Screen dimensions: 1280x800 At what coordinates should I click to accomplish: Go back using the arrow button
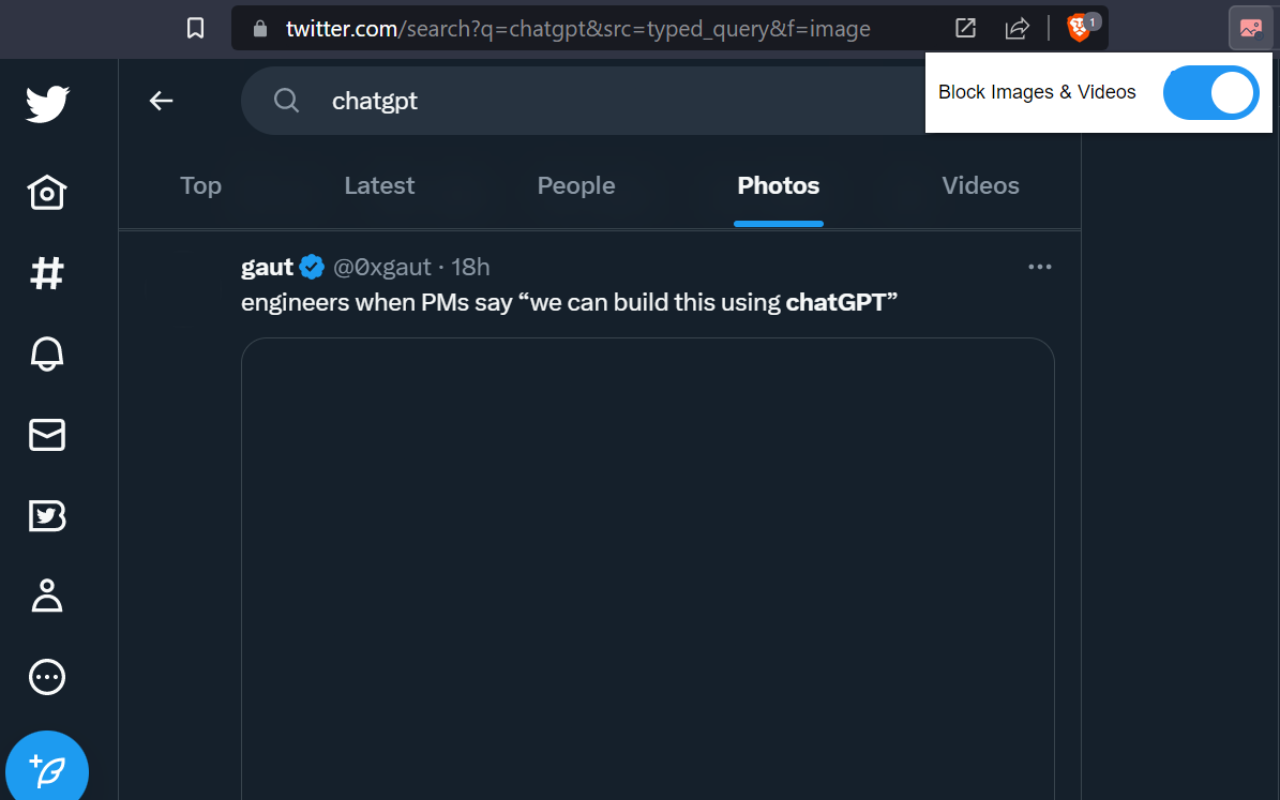[x=161, y=100]
